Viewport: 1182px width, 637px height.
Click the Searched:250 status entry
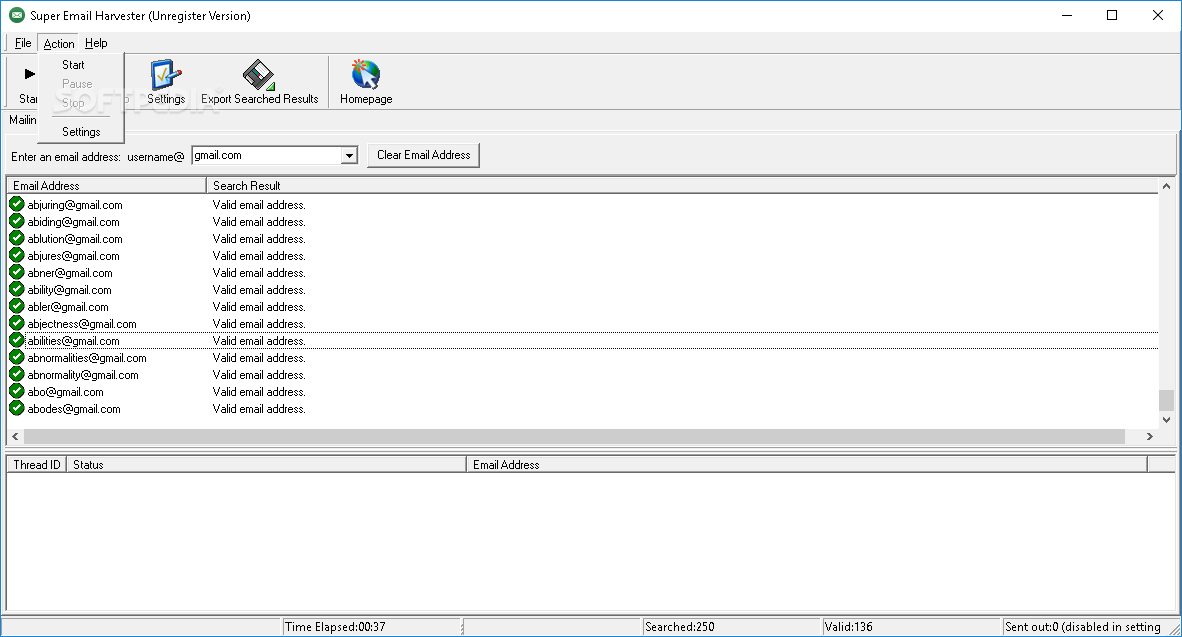pos(730,626)
